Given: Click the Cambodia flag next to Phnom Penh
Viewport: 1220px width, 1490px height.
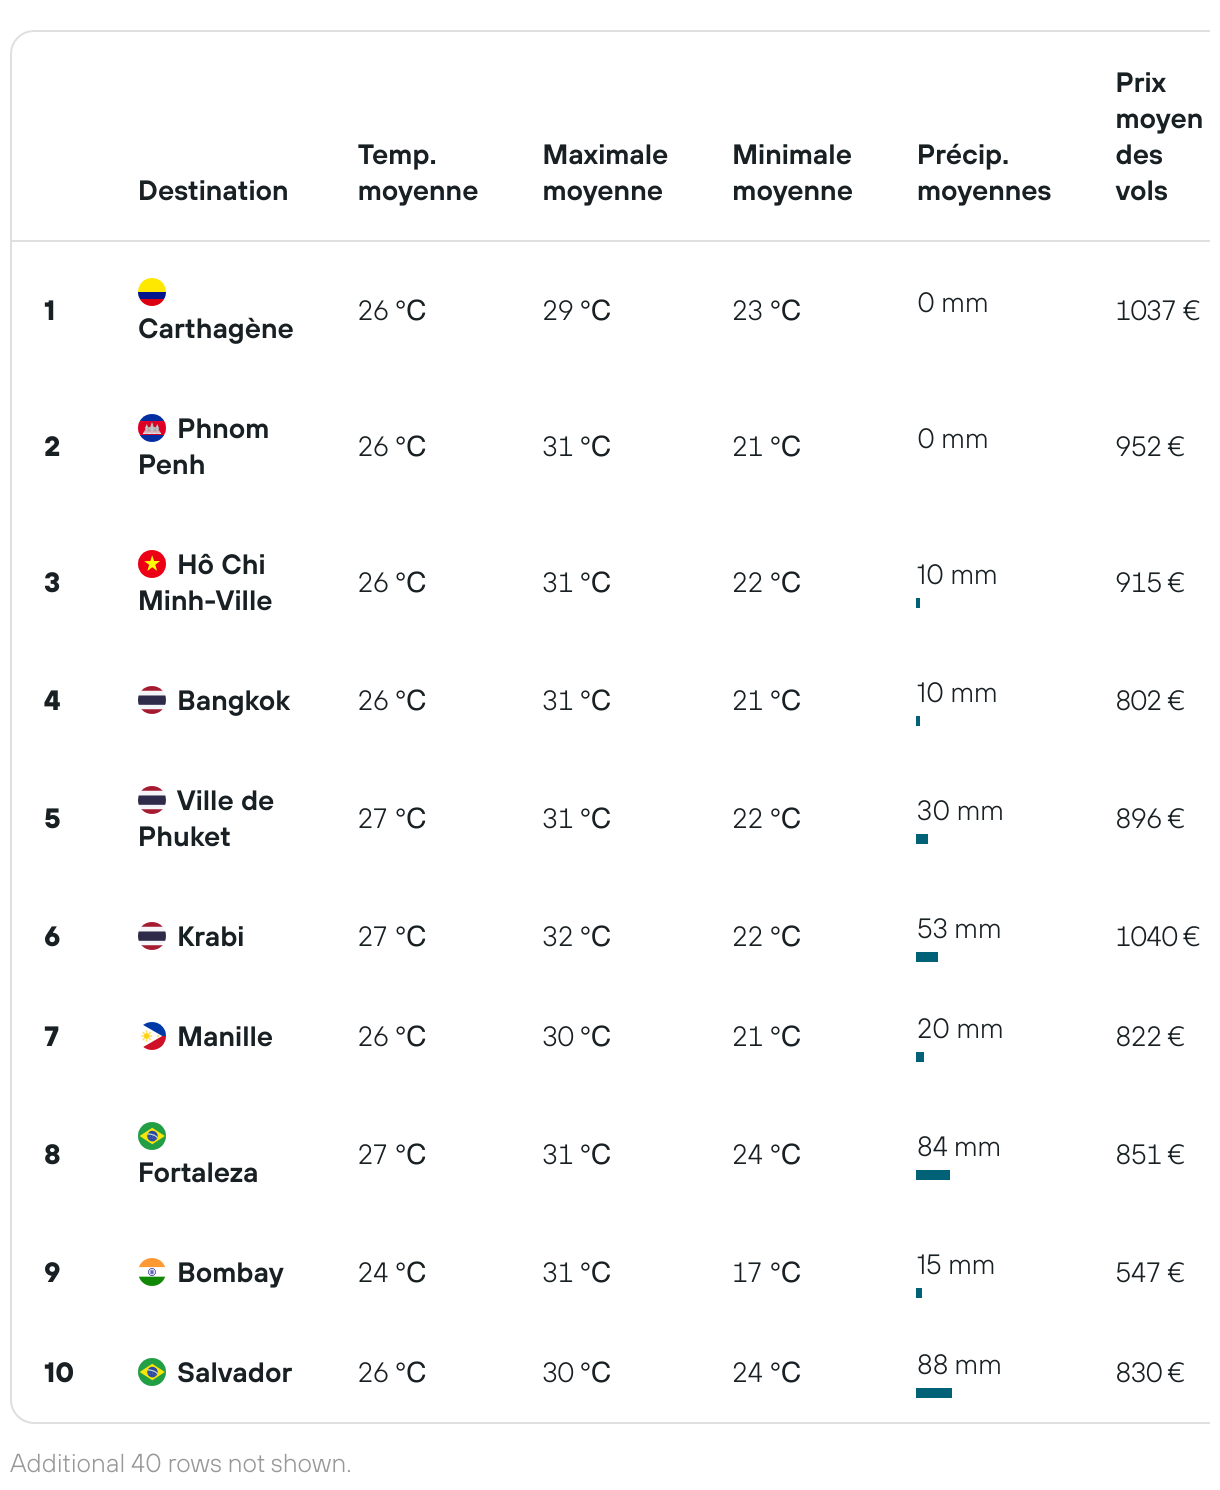Looking at the screenshot, I should tap(152, 428).
